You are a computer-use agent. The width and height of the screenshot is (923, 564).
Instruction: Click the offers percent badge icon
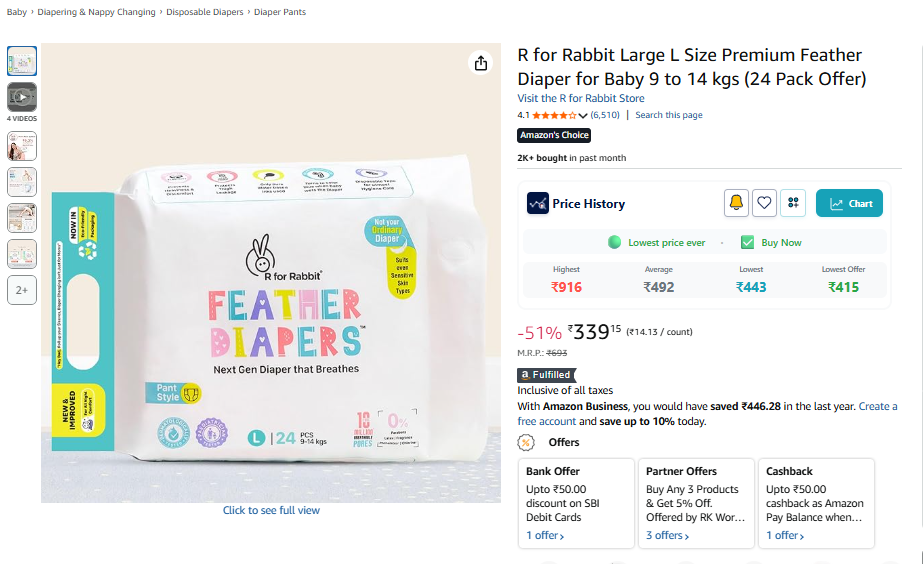coord(526,442)
